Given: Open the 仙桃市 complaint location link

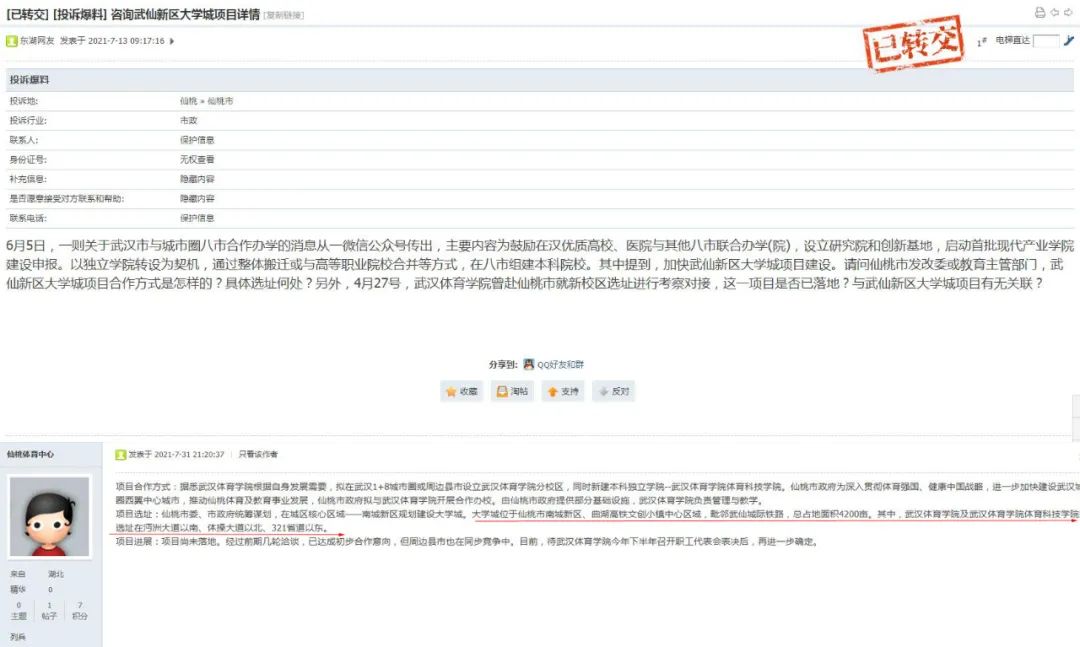Looking at the screenshot, I should click(220, 101).
